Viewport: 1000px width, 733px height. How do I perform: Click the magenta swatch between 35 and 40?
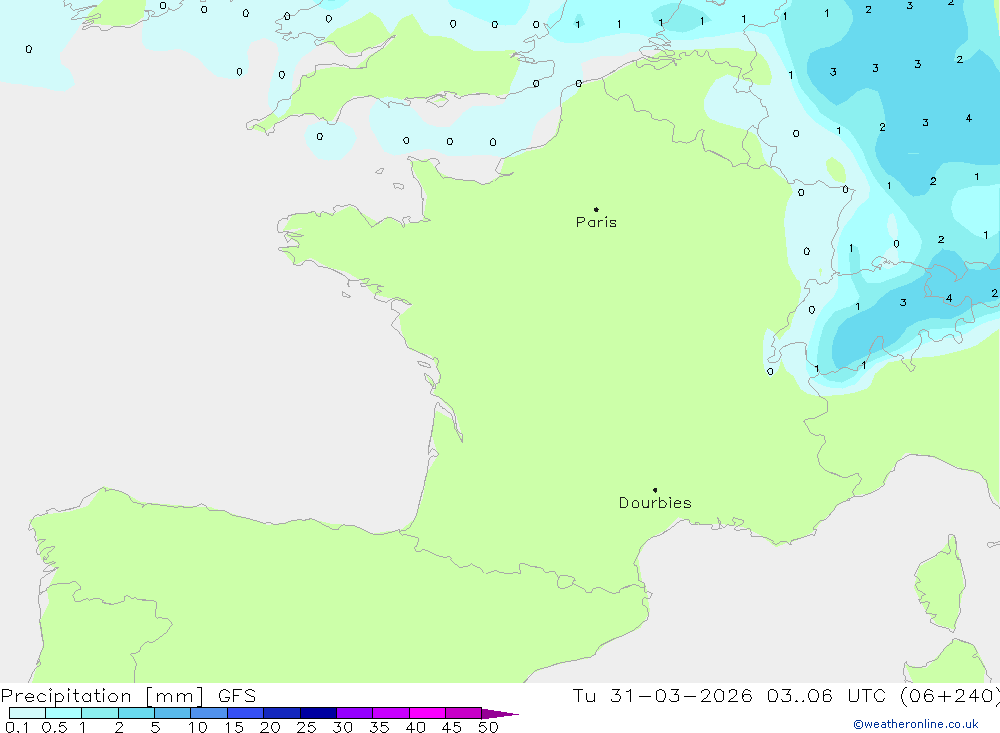coord(391,713)
